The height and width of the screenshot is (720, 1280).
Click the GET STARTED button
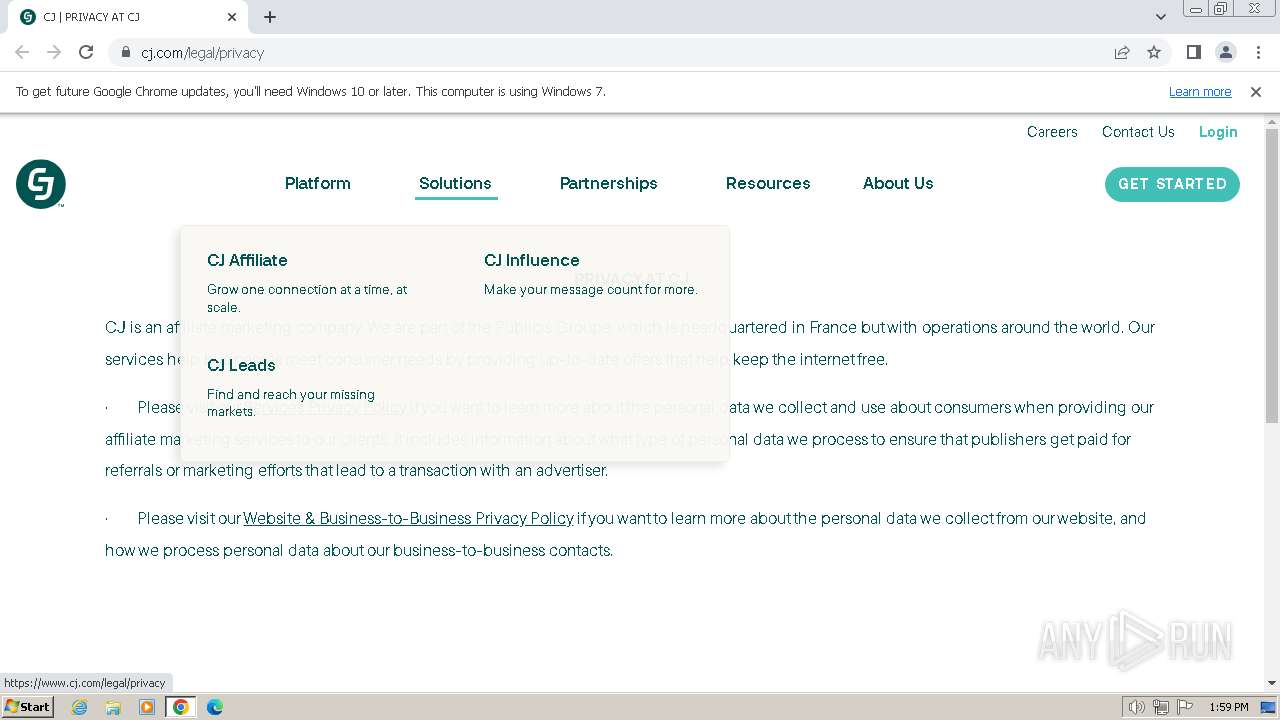(1172, 184)
